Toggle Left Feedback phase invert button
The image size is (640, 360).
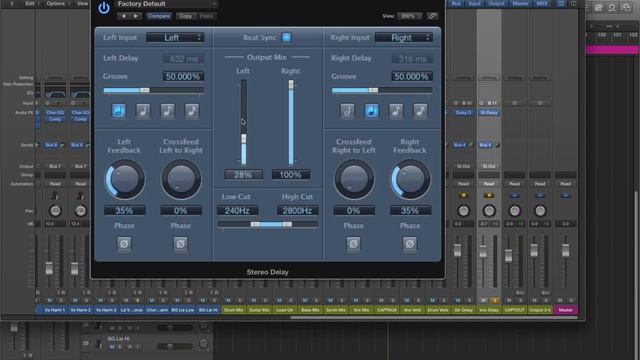124,244
